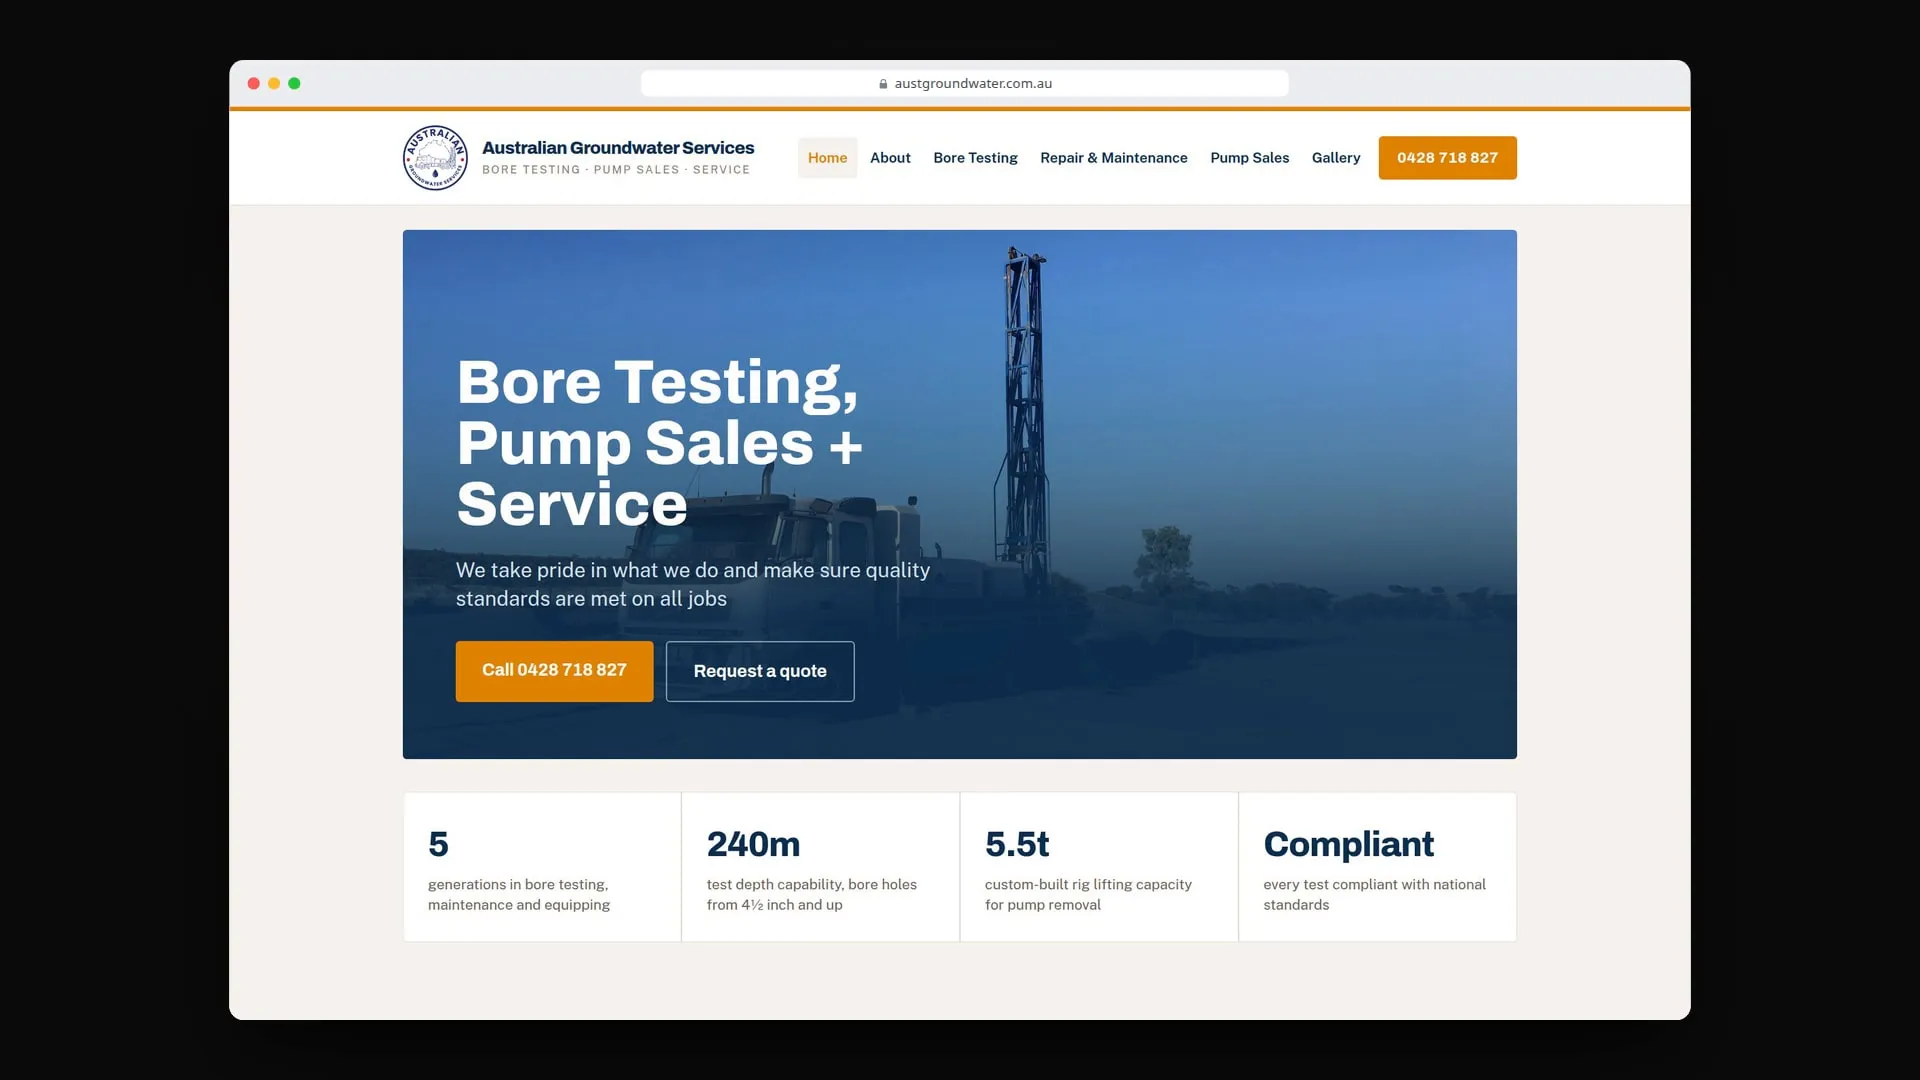This screenshot has width=1920, height=1080.
Task: Click the yellow minimize window dot
Action: [274, 84]
